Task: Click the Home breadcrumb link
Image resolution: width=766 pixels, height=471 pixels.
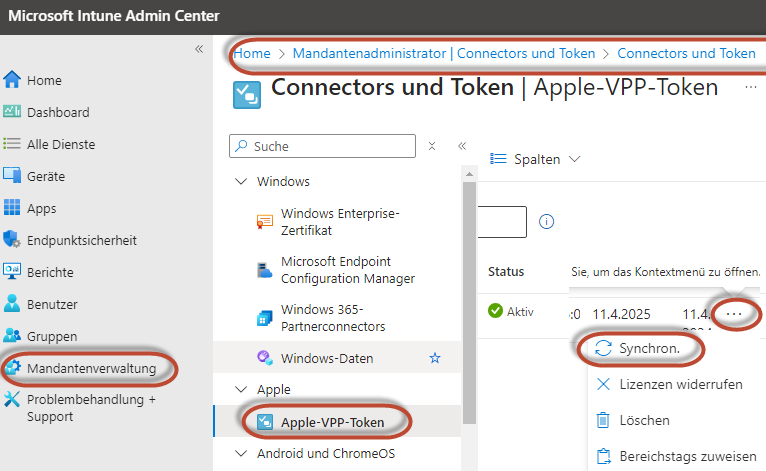Action: 252,53
